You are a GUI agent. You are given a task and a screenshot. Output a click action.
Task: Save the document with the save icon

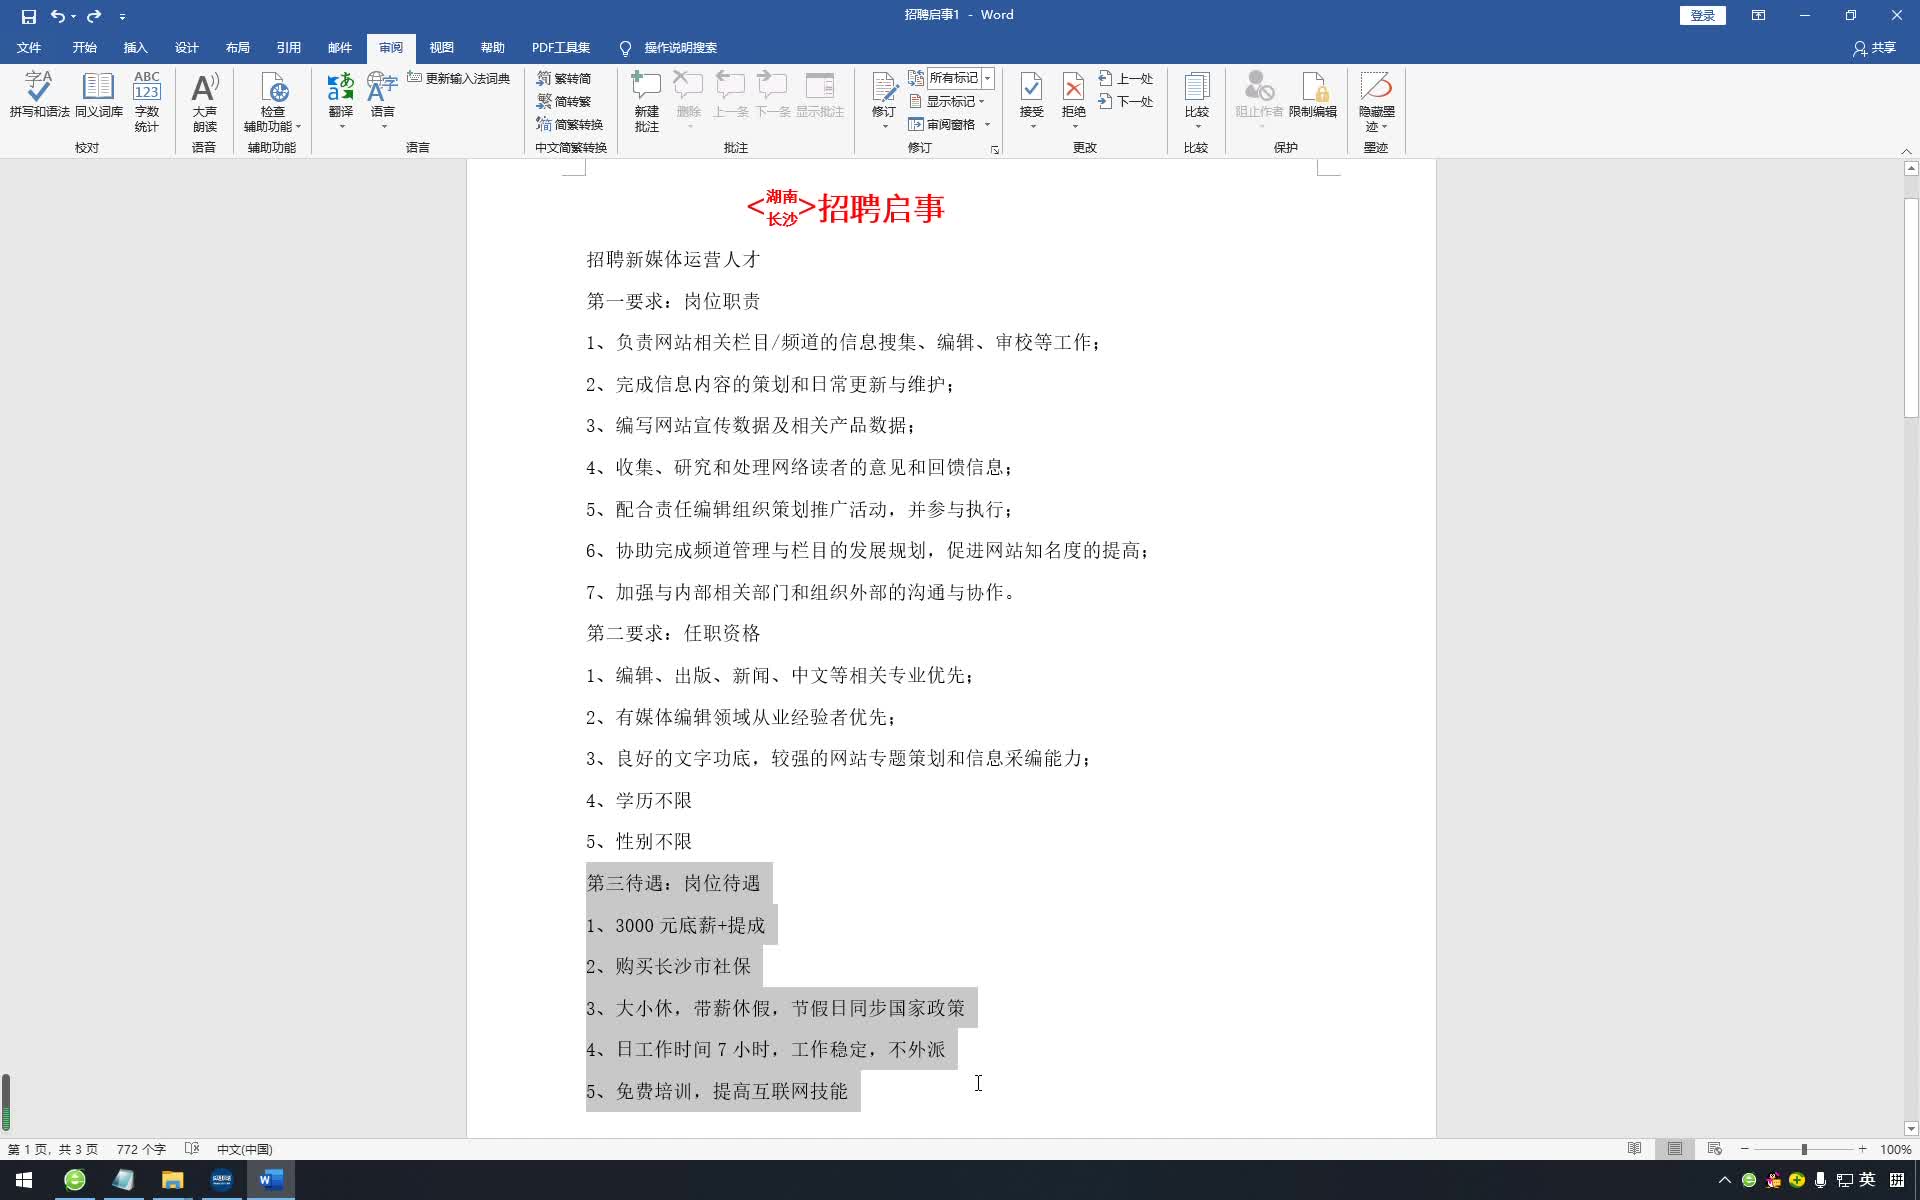(x=28, y=16)
